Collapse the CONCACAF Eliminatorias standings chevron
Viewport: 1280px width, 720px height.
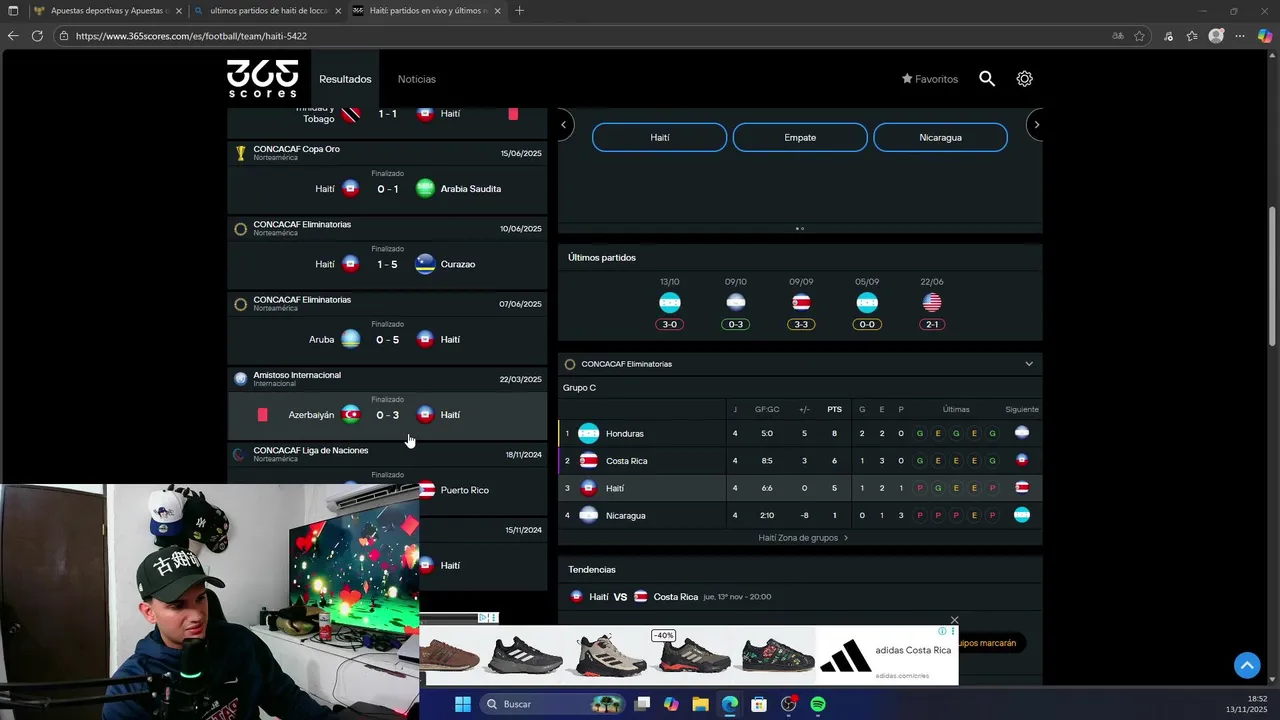click(x=1029, y=364)
